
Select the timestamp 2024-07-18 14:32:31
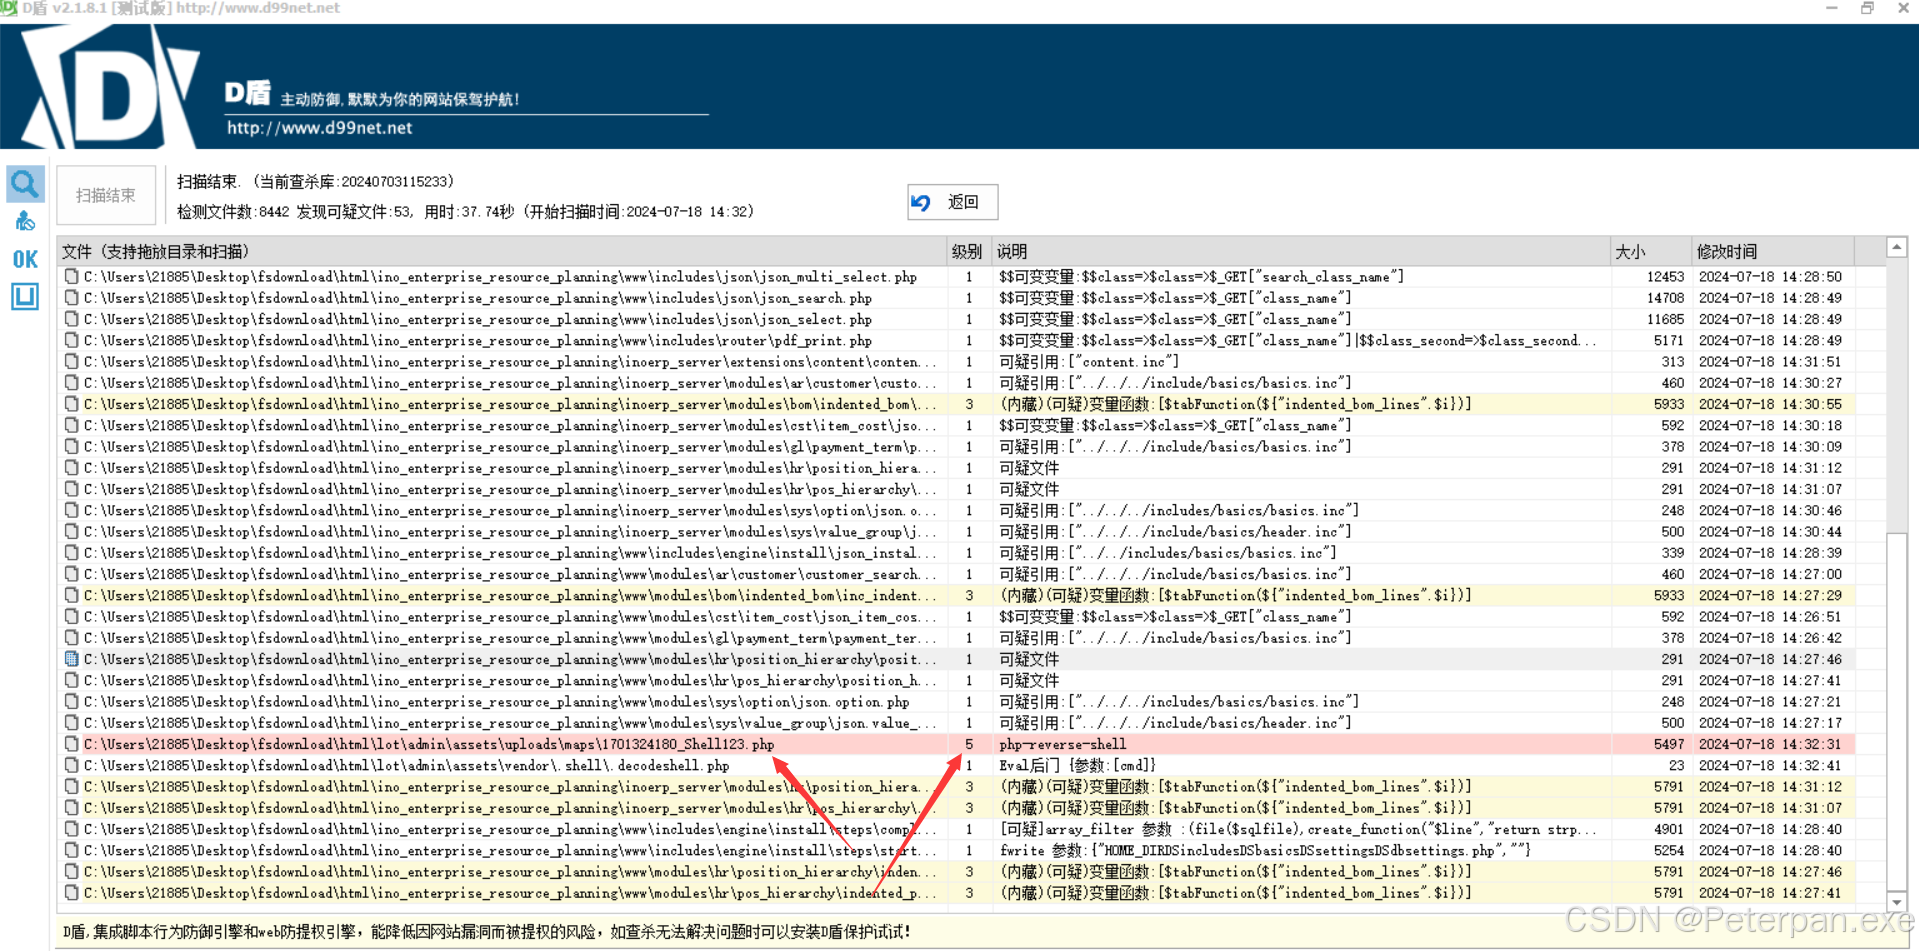(x=1770, y=744)
